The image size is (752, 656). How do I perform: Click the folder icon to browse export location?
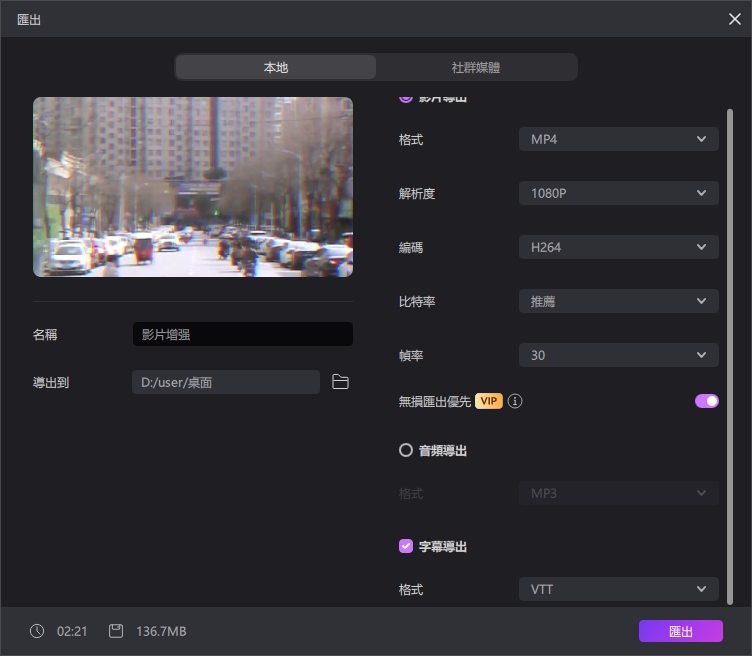[x=340, y=382]
